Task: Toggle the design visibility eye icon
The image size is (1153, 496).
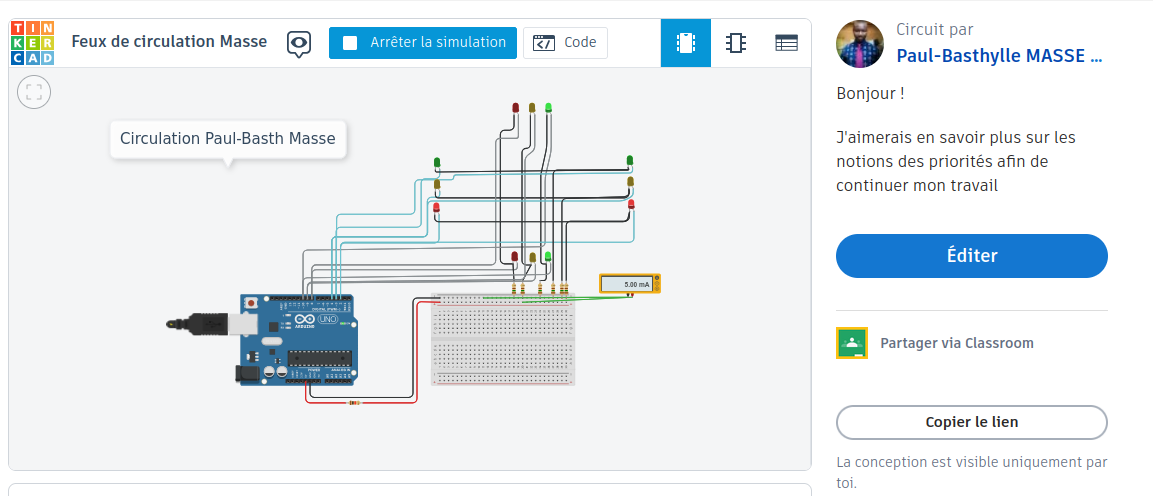Action: pyautogui.click(x=298, y=43)
